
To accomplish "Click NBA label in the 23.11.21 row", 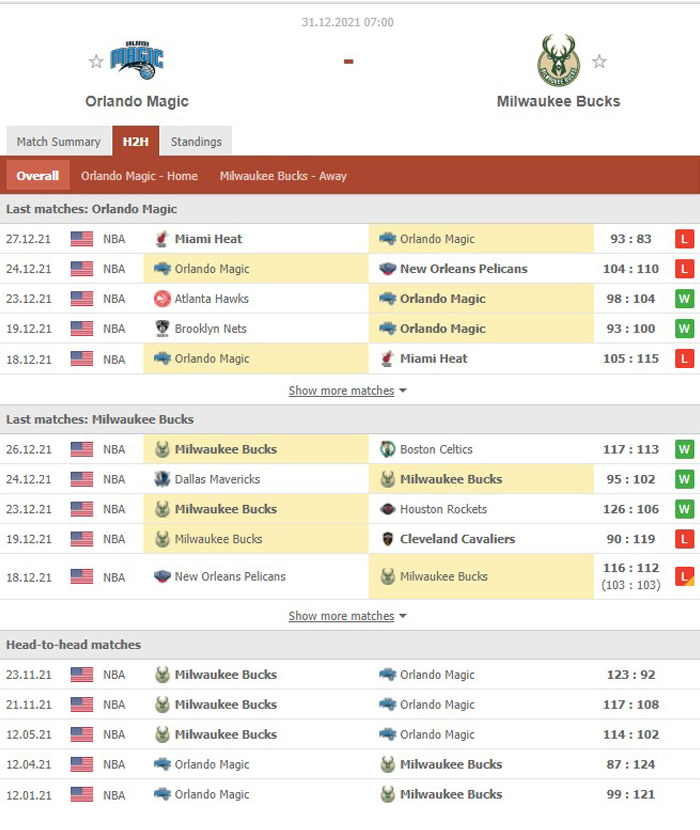I will click(114, 675).
